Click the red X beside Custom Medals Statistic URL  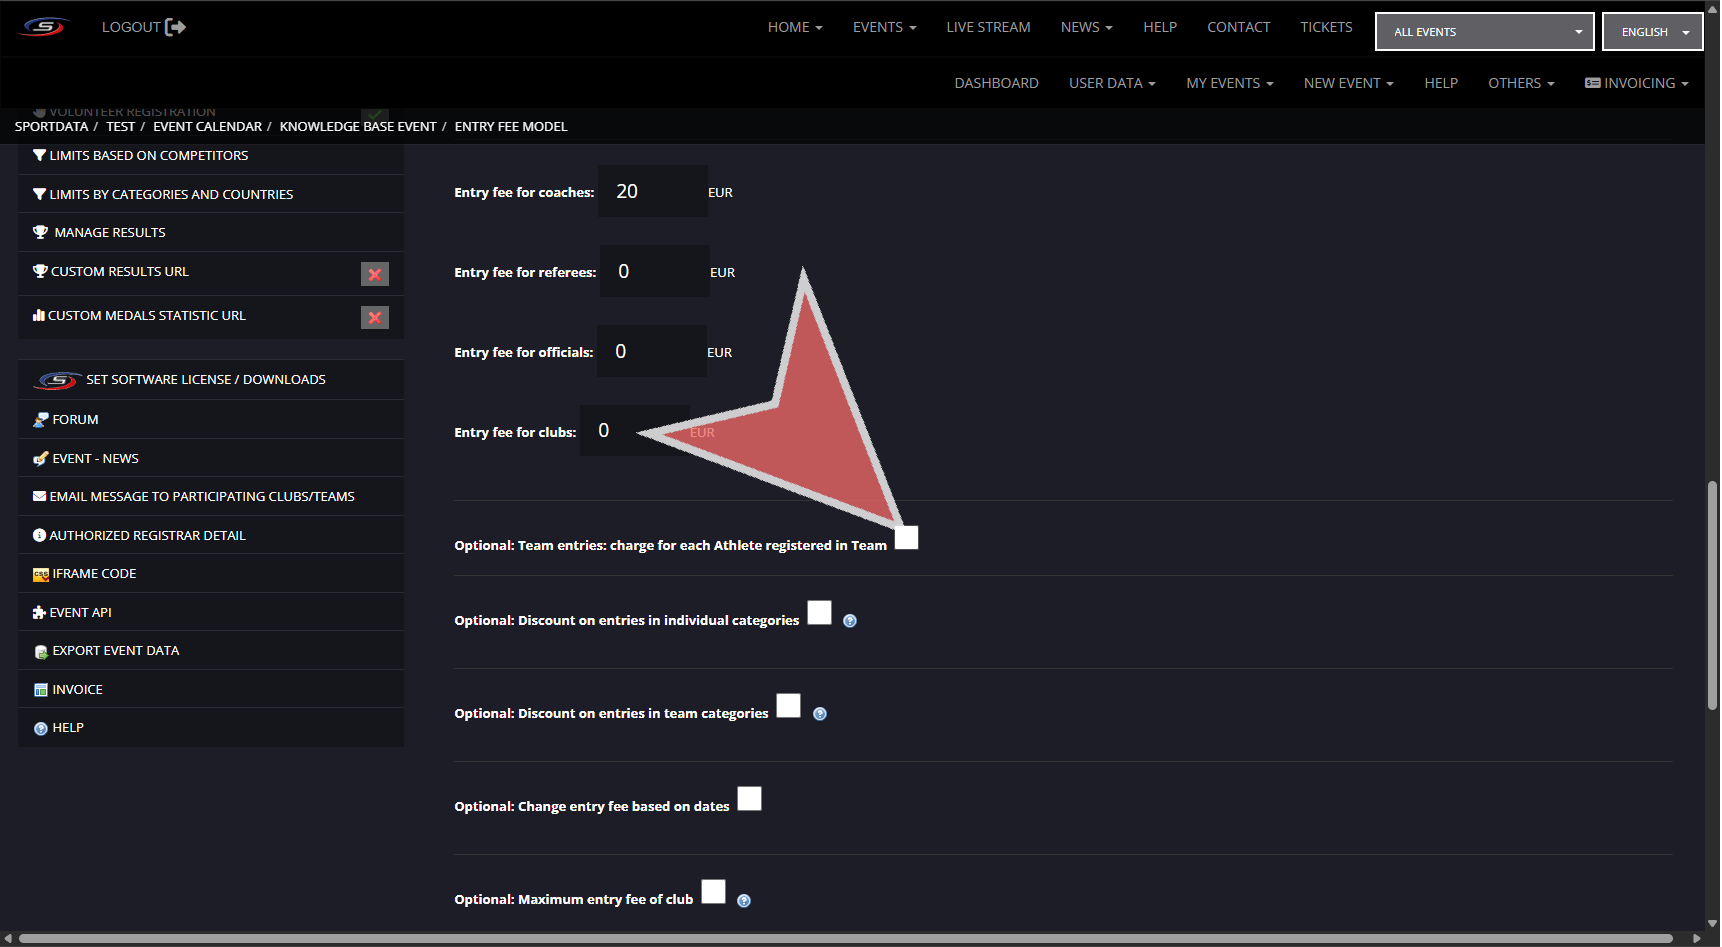[375, 317]
